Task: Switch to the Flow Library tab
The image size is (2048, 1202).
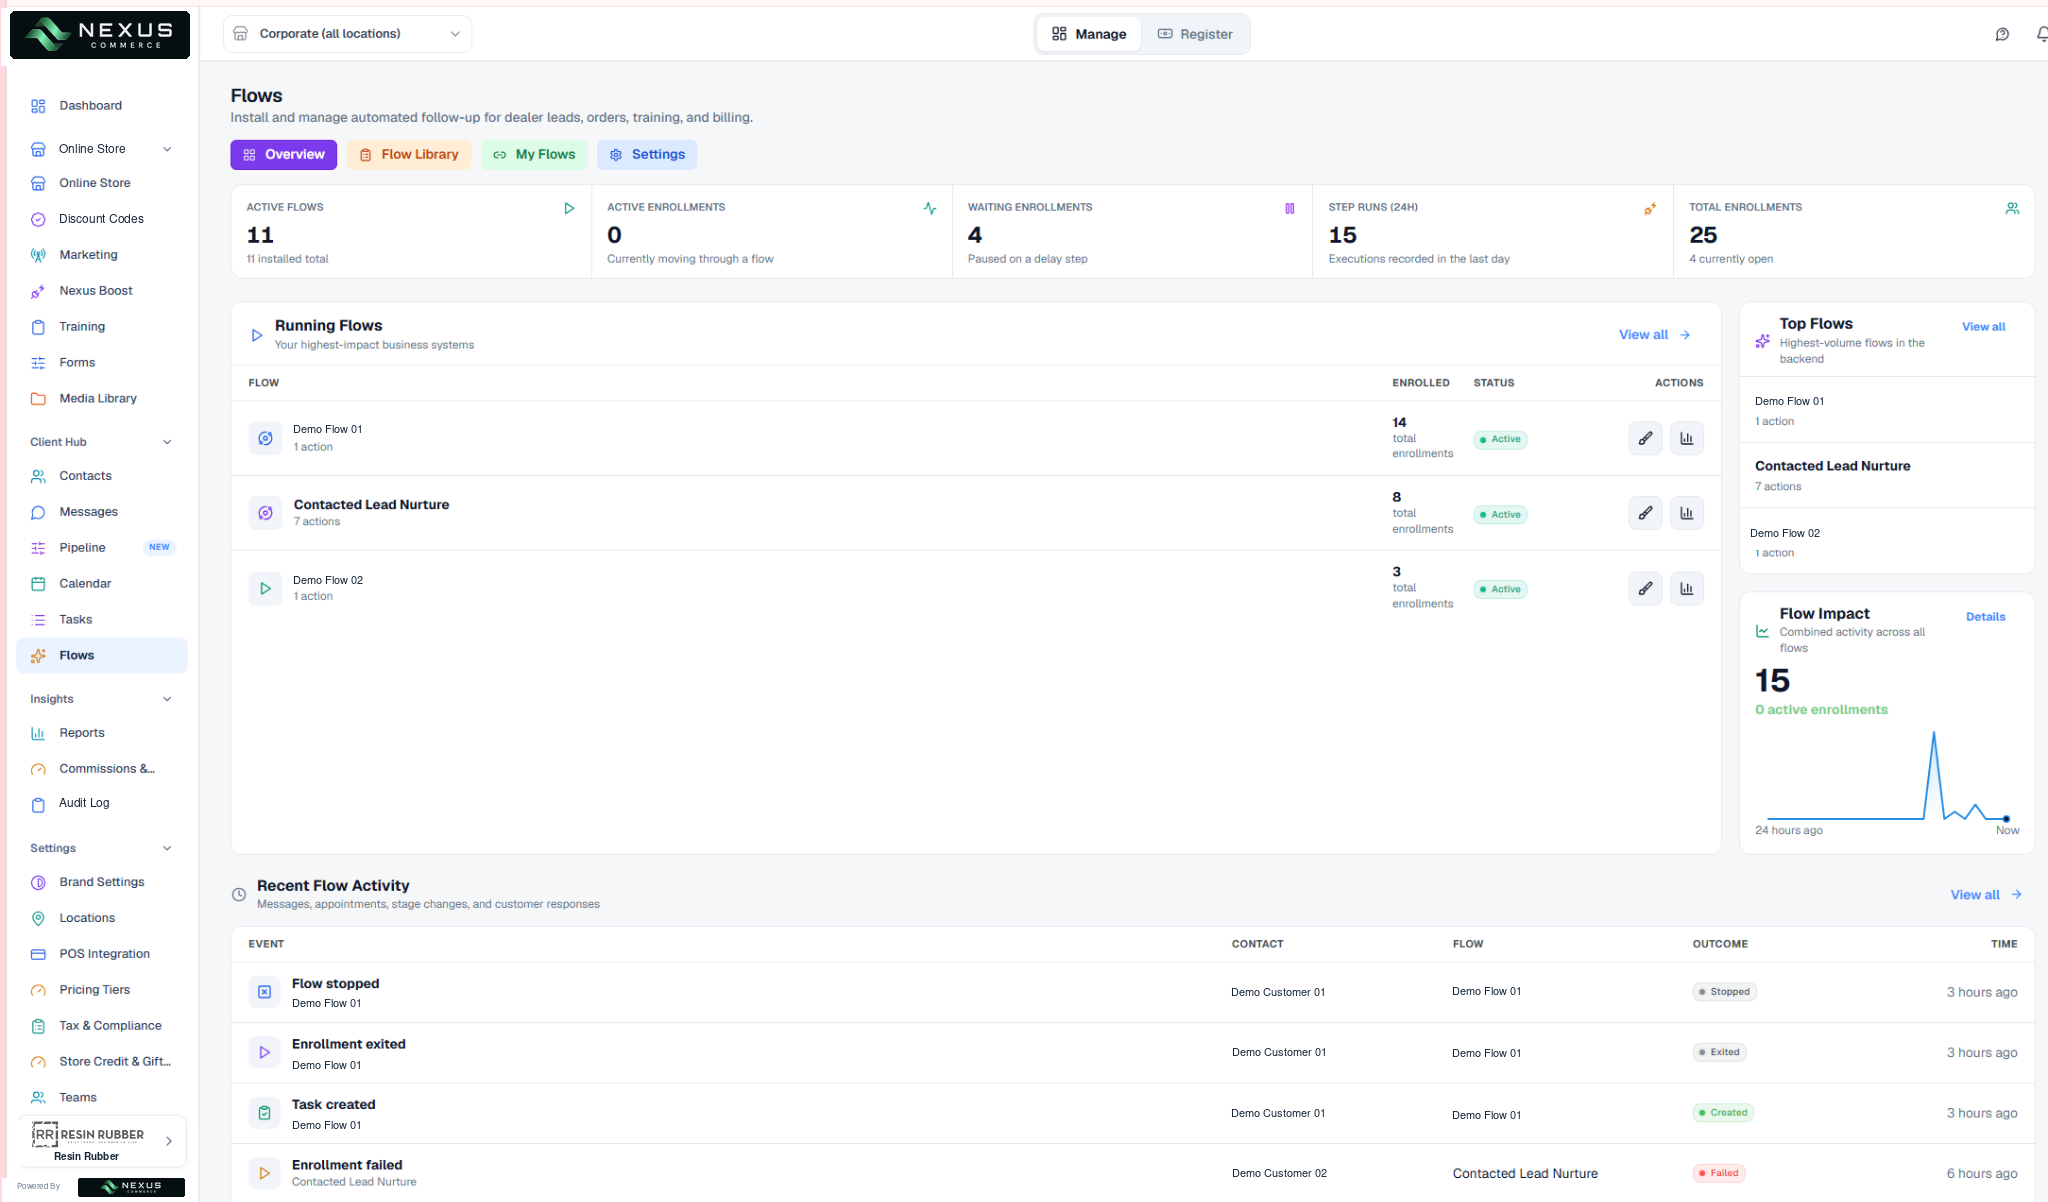Action: click(409, 155)
